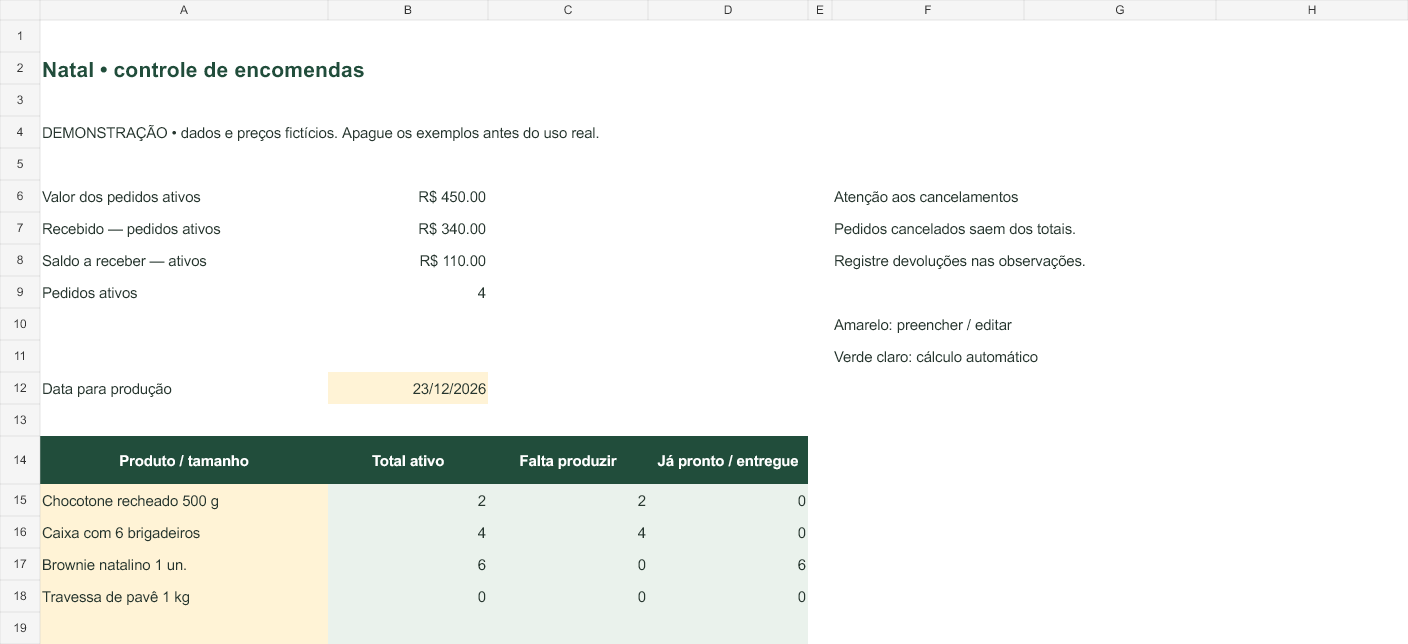The image size is (1408, 644).
Task: Click 'Pedidos cancelados saem dos totais.' text
Action: 955,229
